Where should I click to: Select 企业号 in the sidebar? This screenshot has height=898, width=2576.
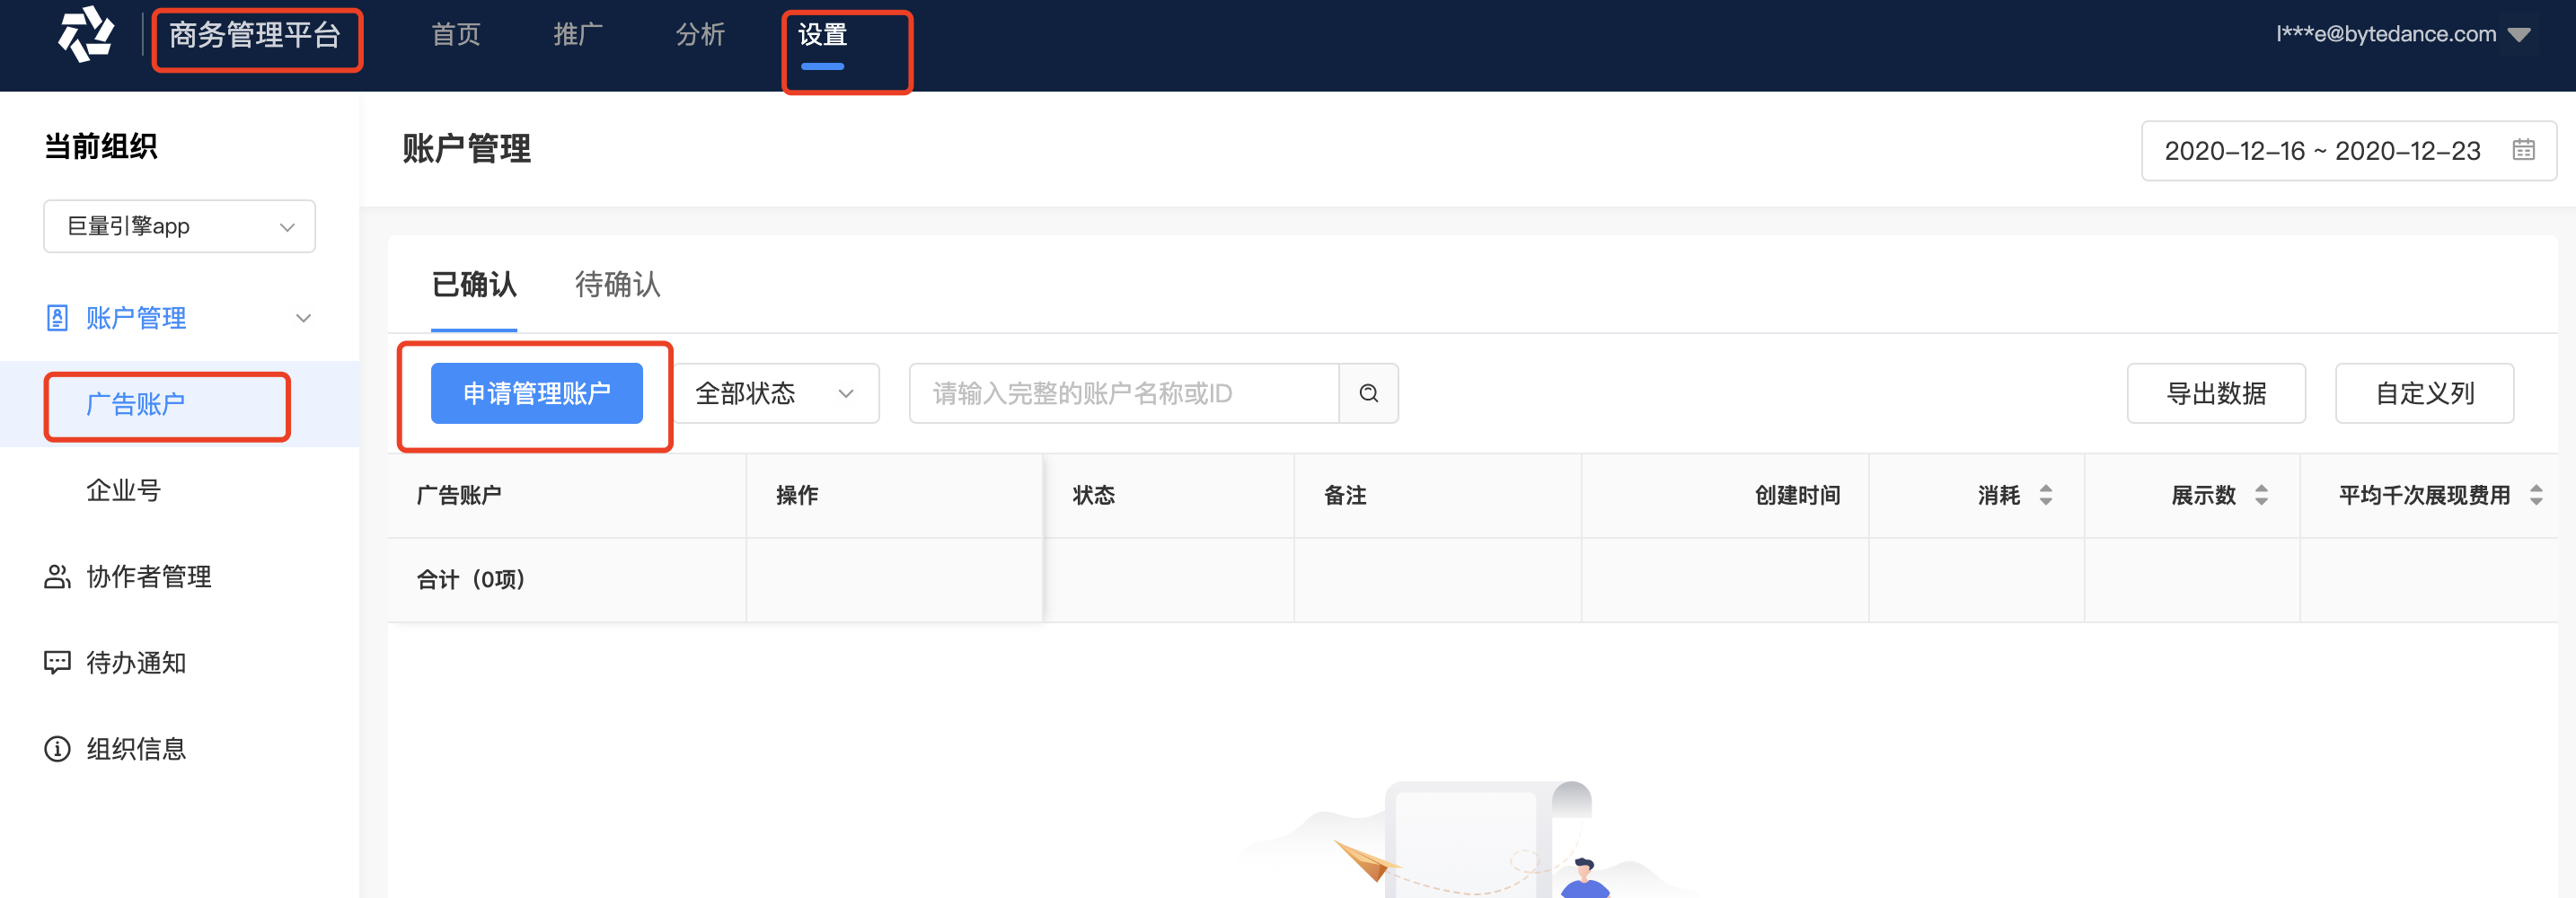tap(124, 491)
